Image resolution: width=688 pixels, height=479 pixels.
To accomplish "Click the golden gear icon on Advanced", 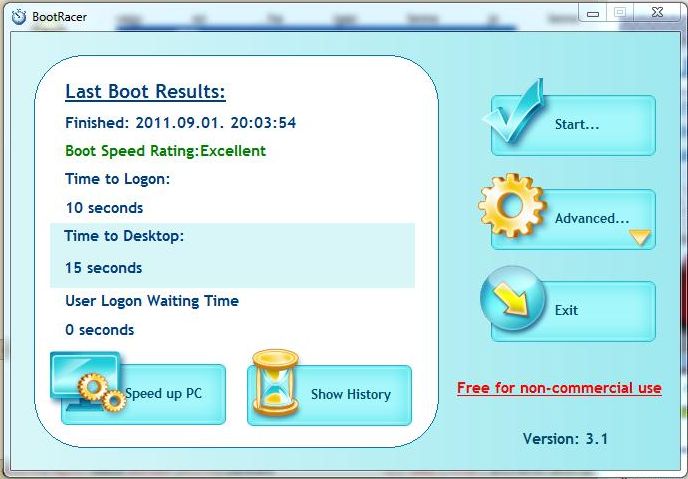I will [x=512, y=205].
